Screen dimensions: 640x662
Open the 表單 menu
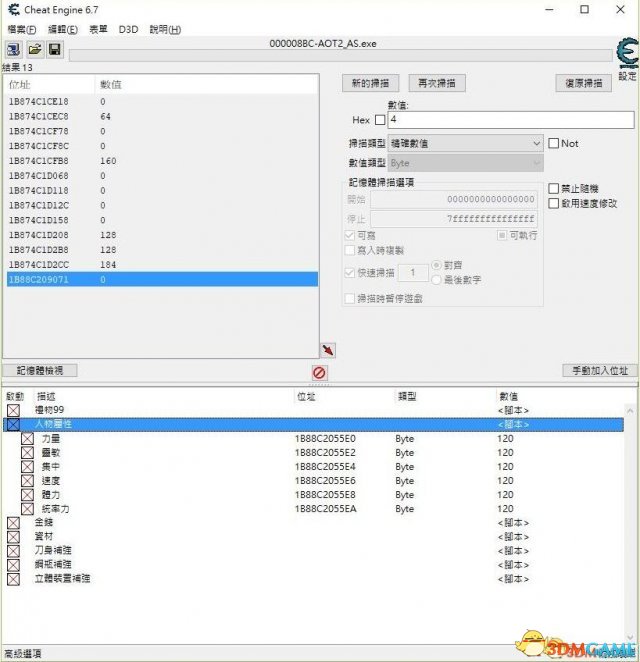[98, 30]
